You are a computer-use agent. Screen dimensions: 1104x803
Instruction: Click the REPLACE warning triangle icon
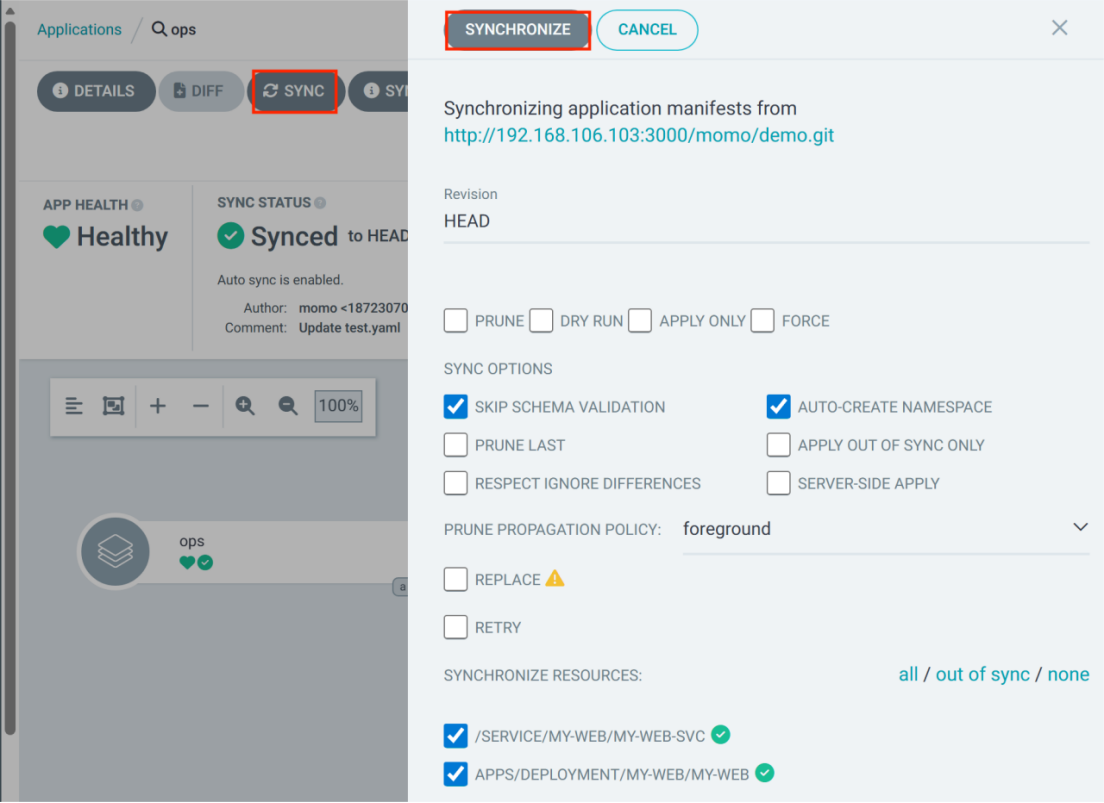point(555,578)
